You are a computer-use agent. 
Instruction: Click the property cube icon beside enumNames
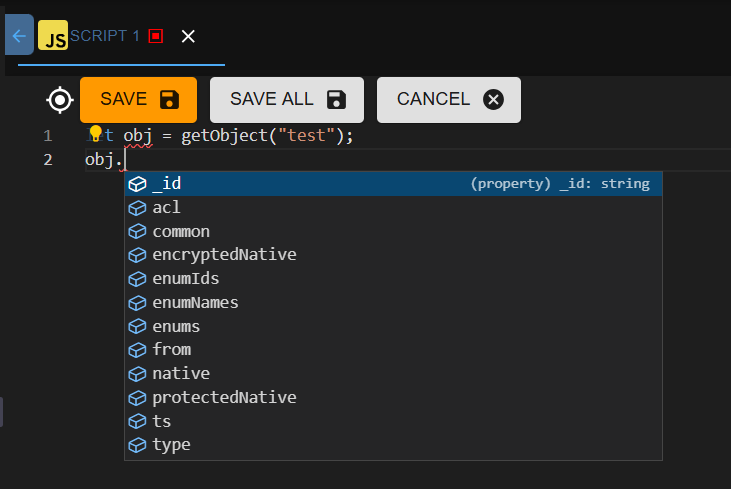[x=137, y=303]
